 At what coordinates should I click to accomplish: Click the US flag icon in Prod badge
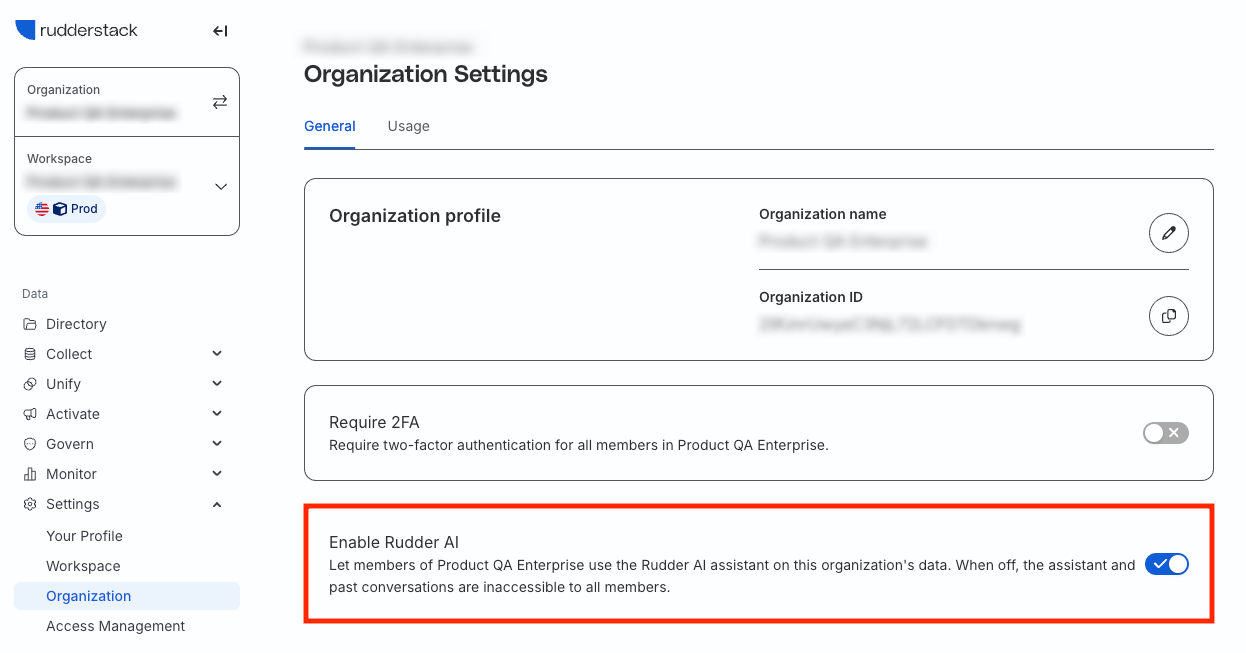pyautogui.click(x=42, y=209)
